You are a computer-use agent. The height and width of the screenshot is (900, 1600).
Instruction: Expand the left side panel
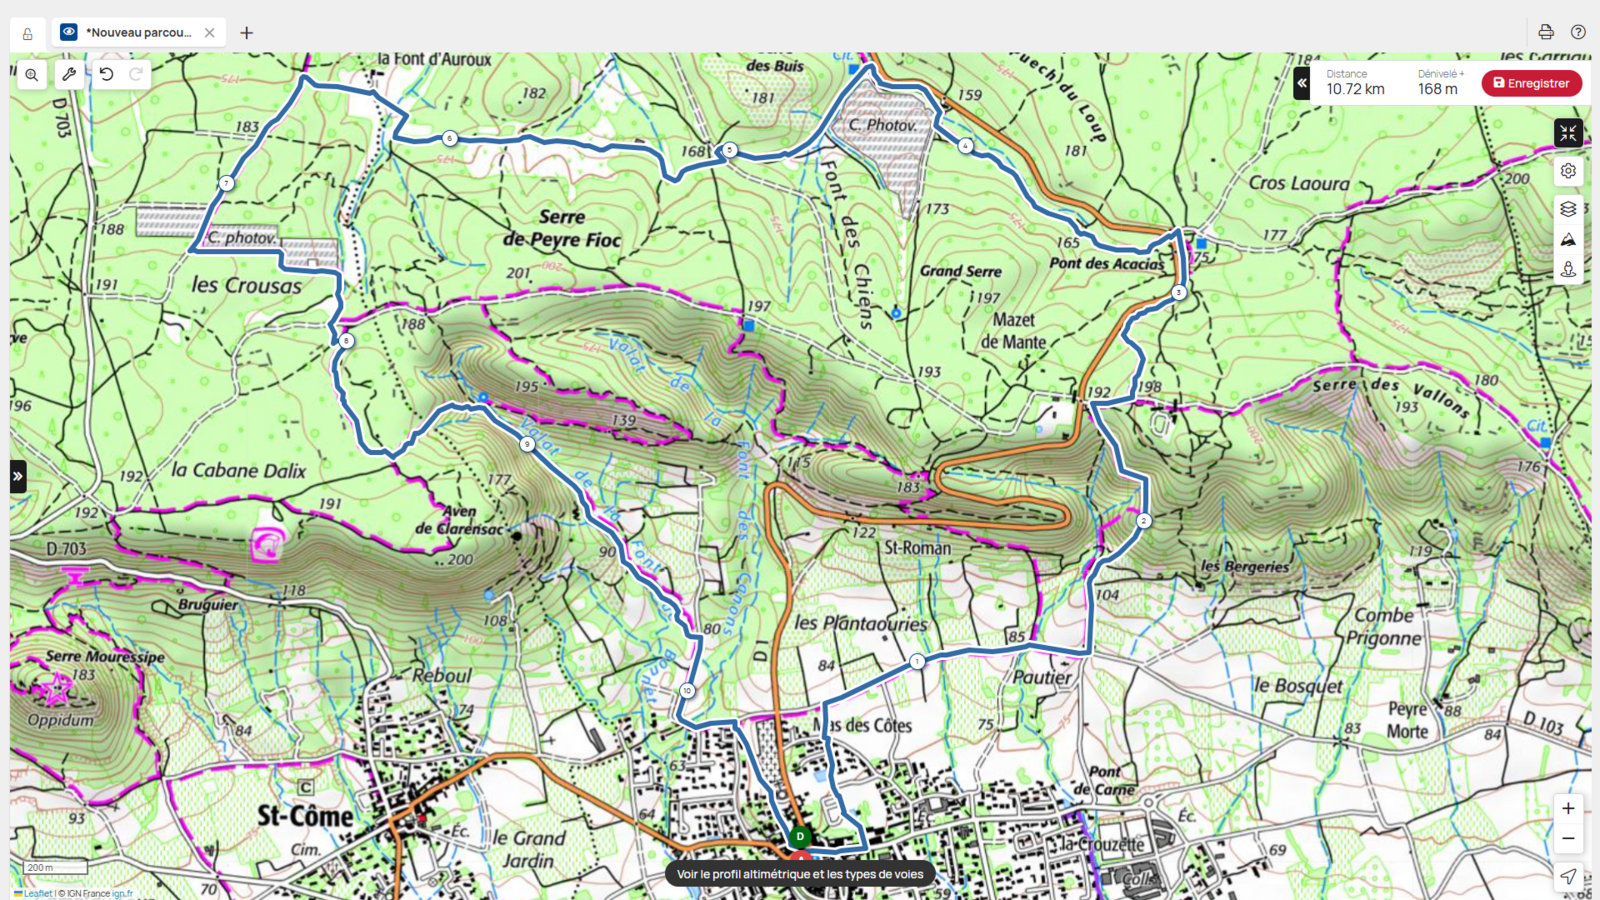pos(18,476)
